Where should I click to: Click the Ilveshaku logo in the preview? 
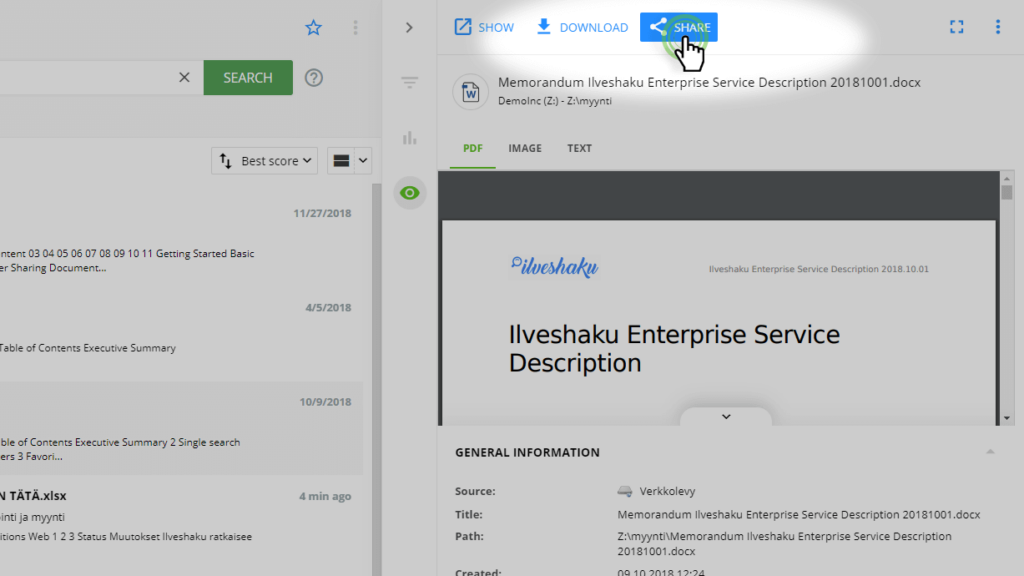[x=554, y=266]
